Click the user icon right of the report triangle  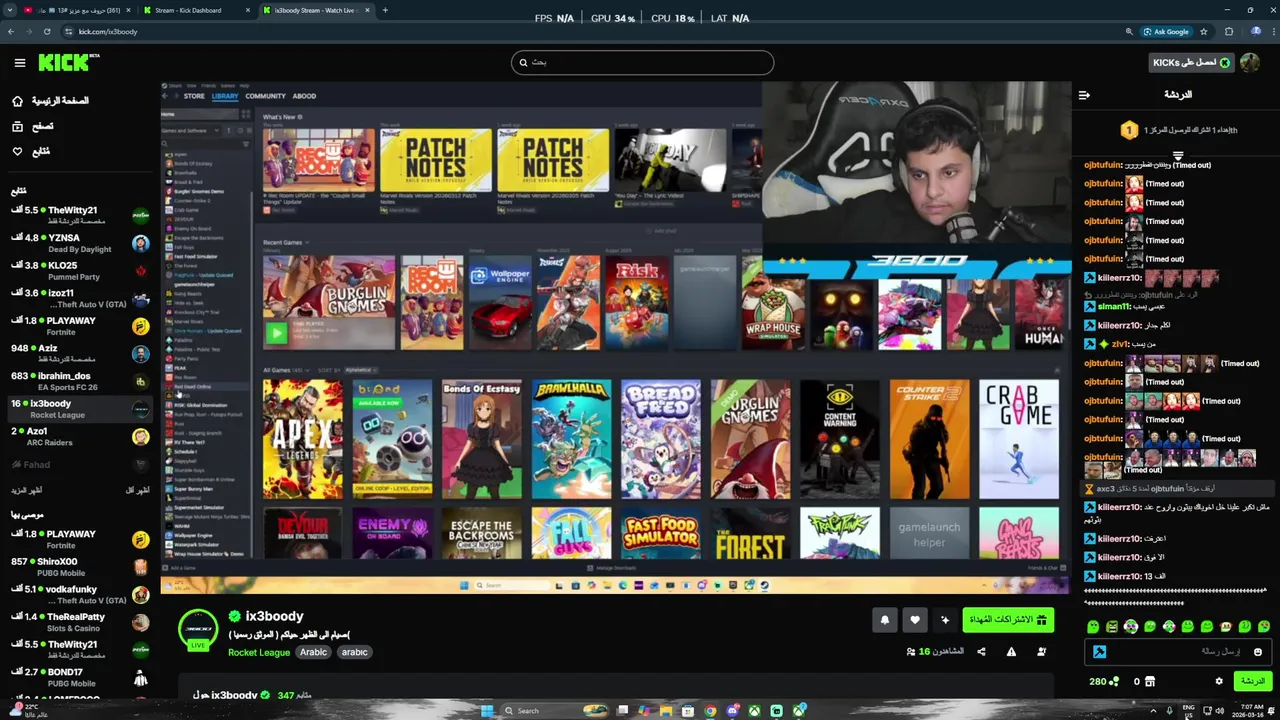(x=1042, y=651)
